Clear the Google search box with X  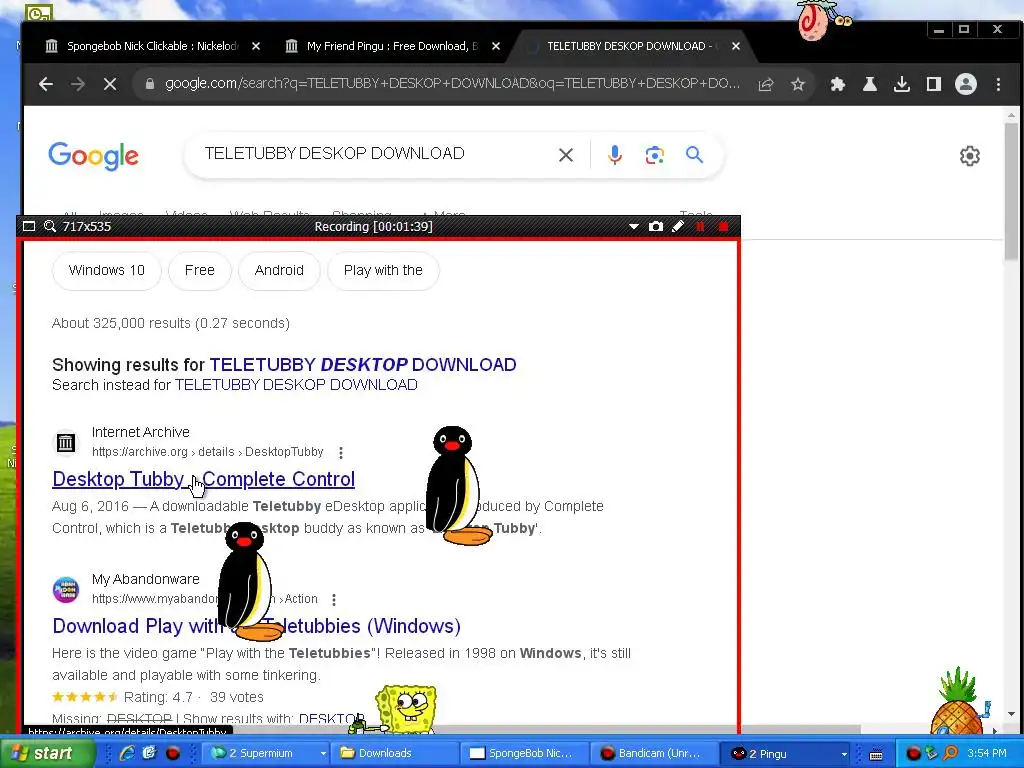click(566, 155)
